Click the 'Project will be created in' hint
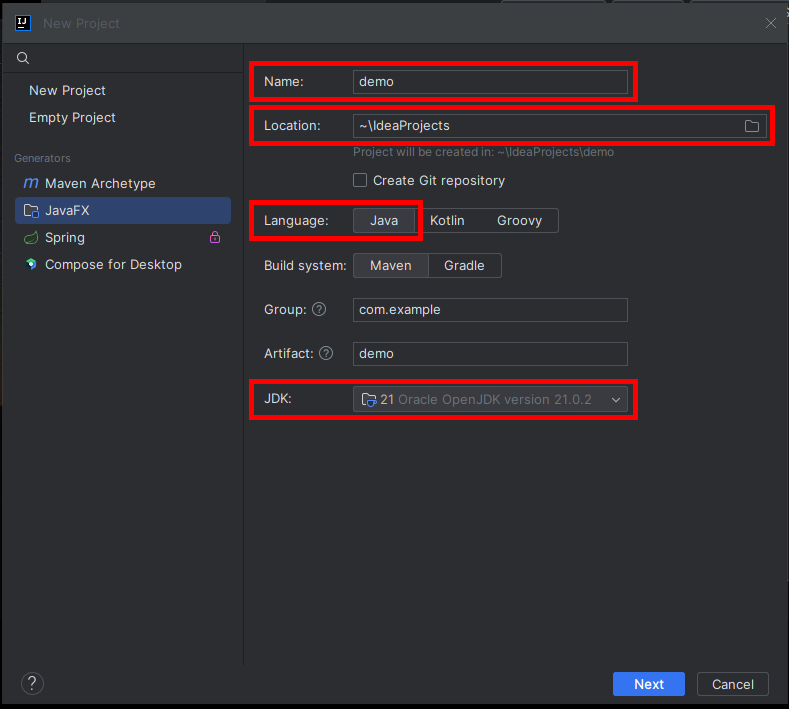789x709 pixels. pos(483,152)
